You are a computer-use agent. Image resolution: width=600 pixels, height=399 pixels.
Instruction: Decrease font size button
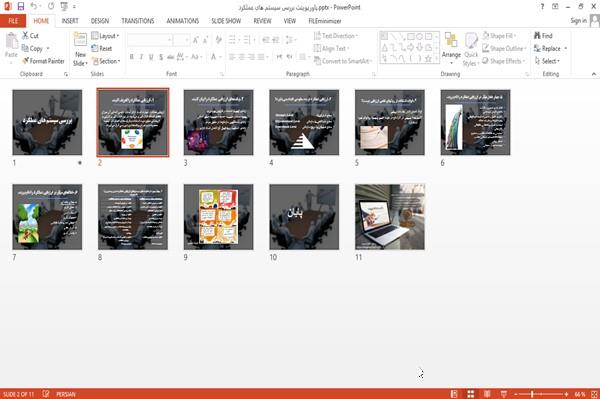click(205, 40)
